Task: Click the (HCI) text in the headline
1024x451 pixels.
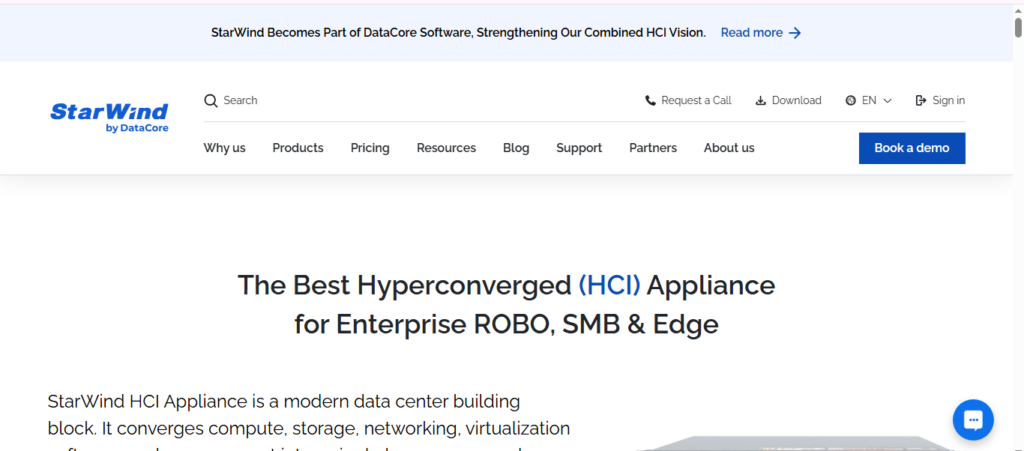Action: 610,285
